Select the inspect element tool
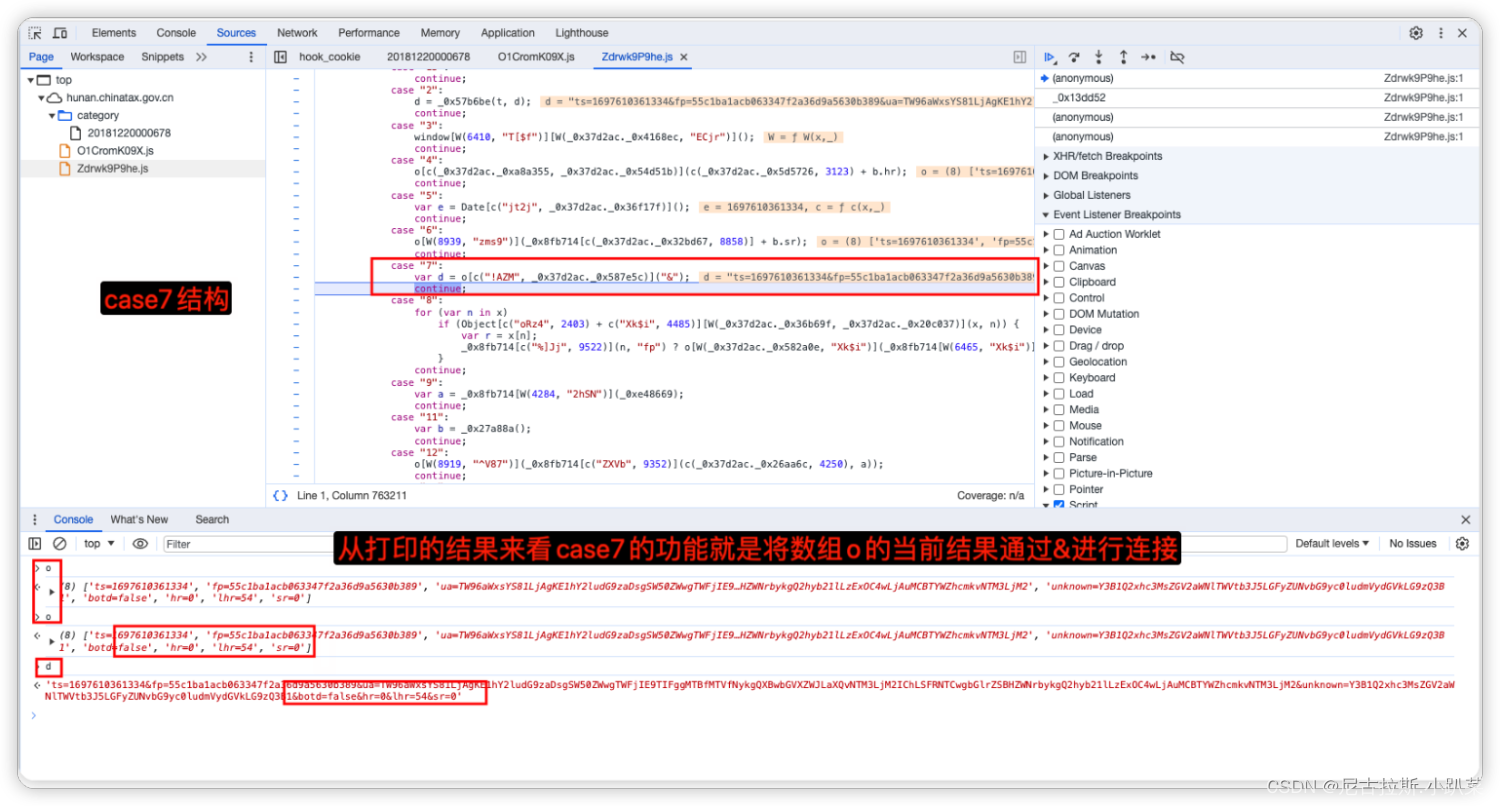 [x=33, y=32]
